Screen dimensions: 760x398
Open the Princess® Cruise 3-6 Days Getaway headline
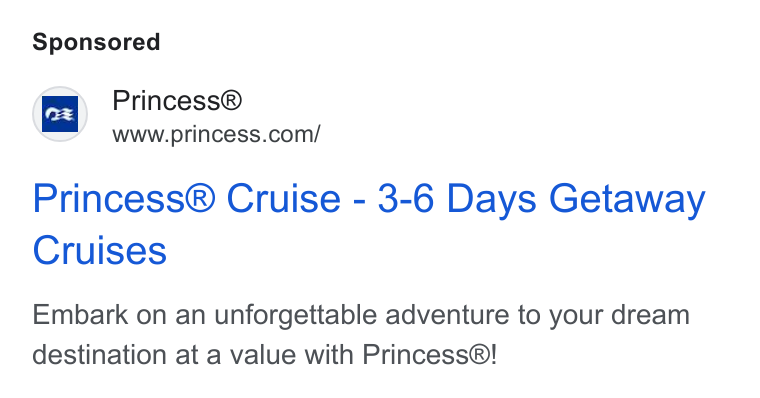click(369, 224)
